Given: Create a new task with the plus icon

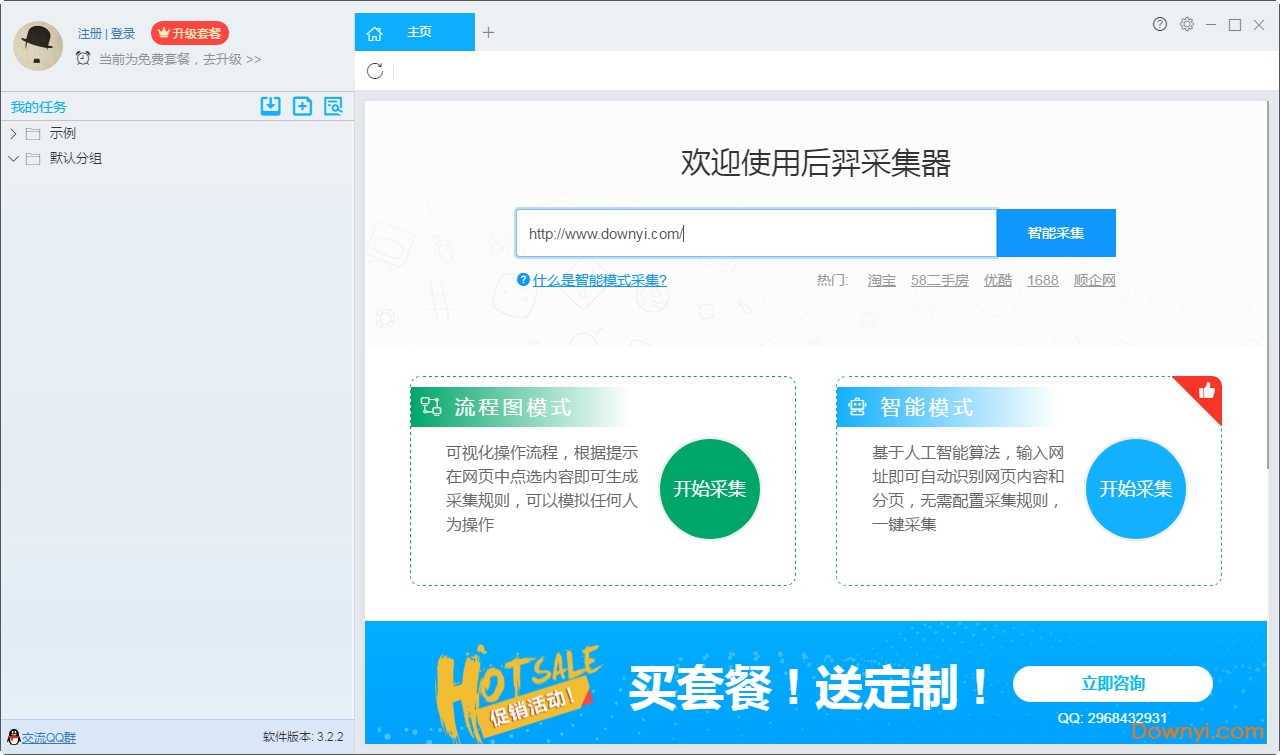Looking at the screenshot, I should pos(302,106).
